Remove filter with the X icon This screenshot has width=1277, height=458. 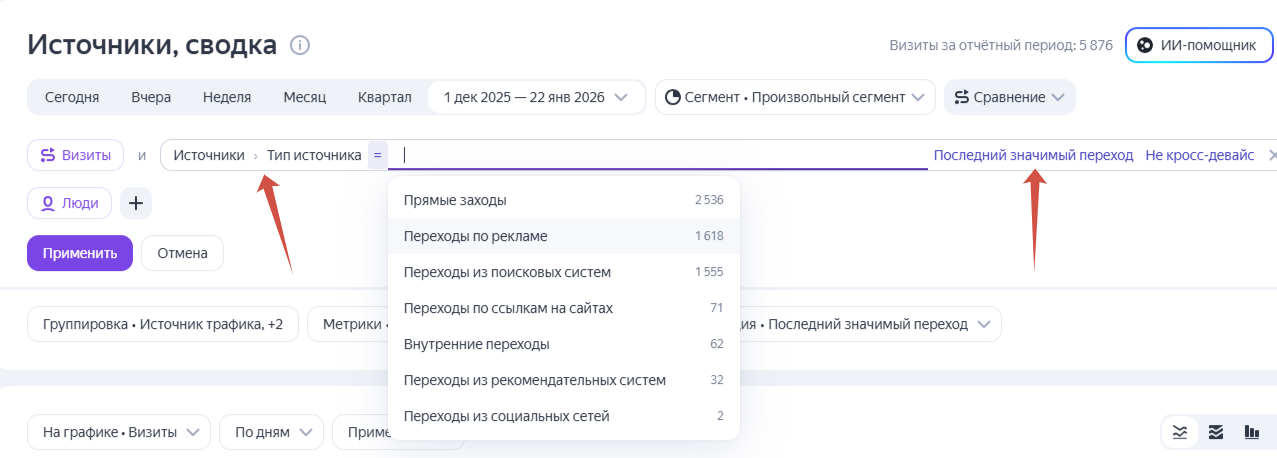click(x=1272, y=155)
